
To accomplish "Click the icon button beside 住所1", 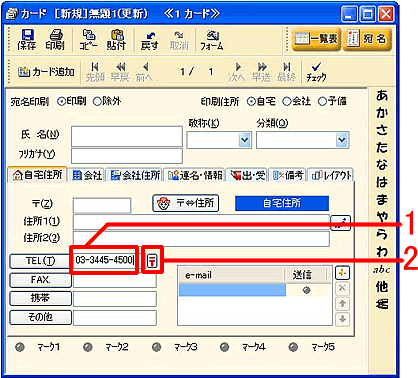I will click(340, 223).
